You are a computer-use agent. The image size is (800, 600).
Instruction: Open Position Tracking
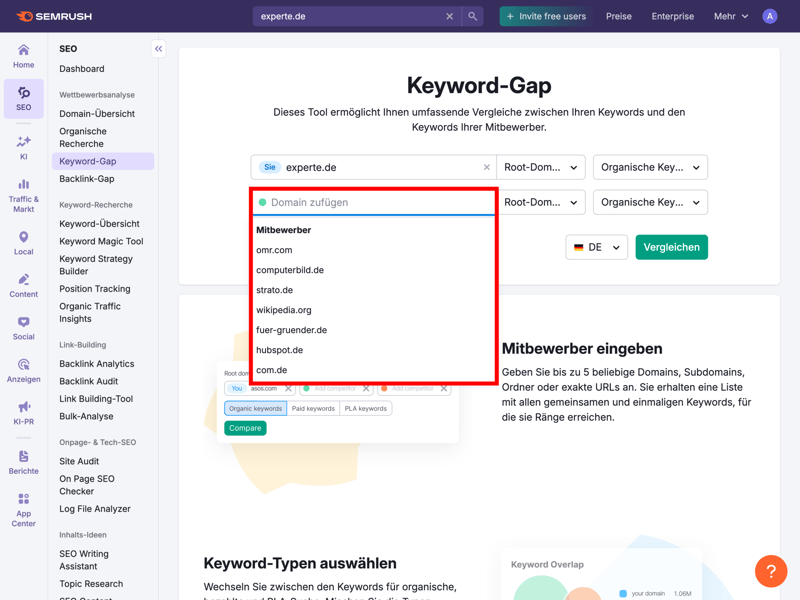[x=95, y=289]
